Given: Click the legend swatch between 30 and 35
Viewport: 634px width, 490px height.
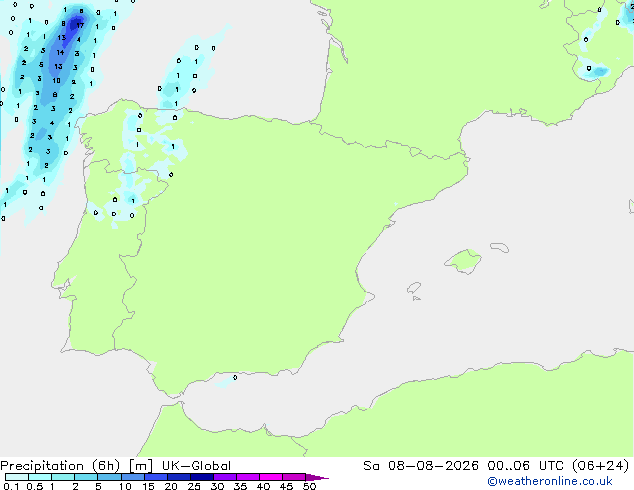Looking at the screenshot, I should pos(225,477).
